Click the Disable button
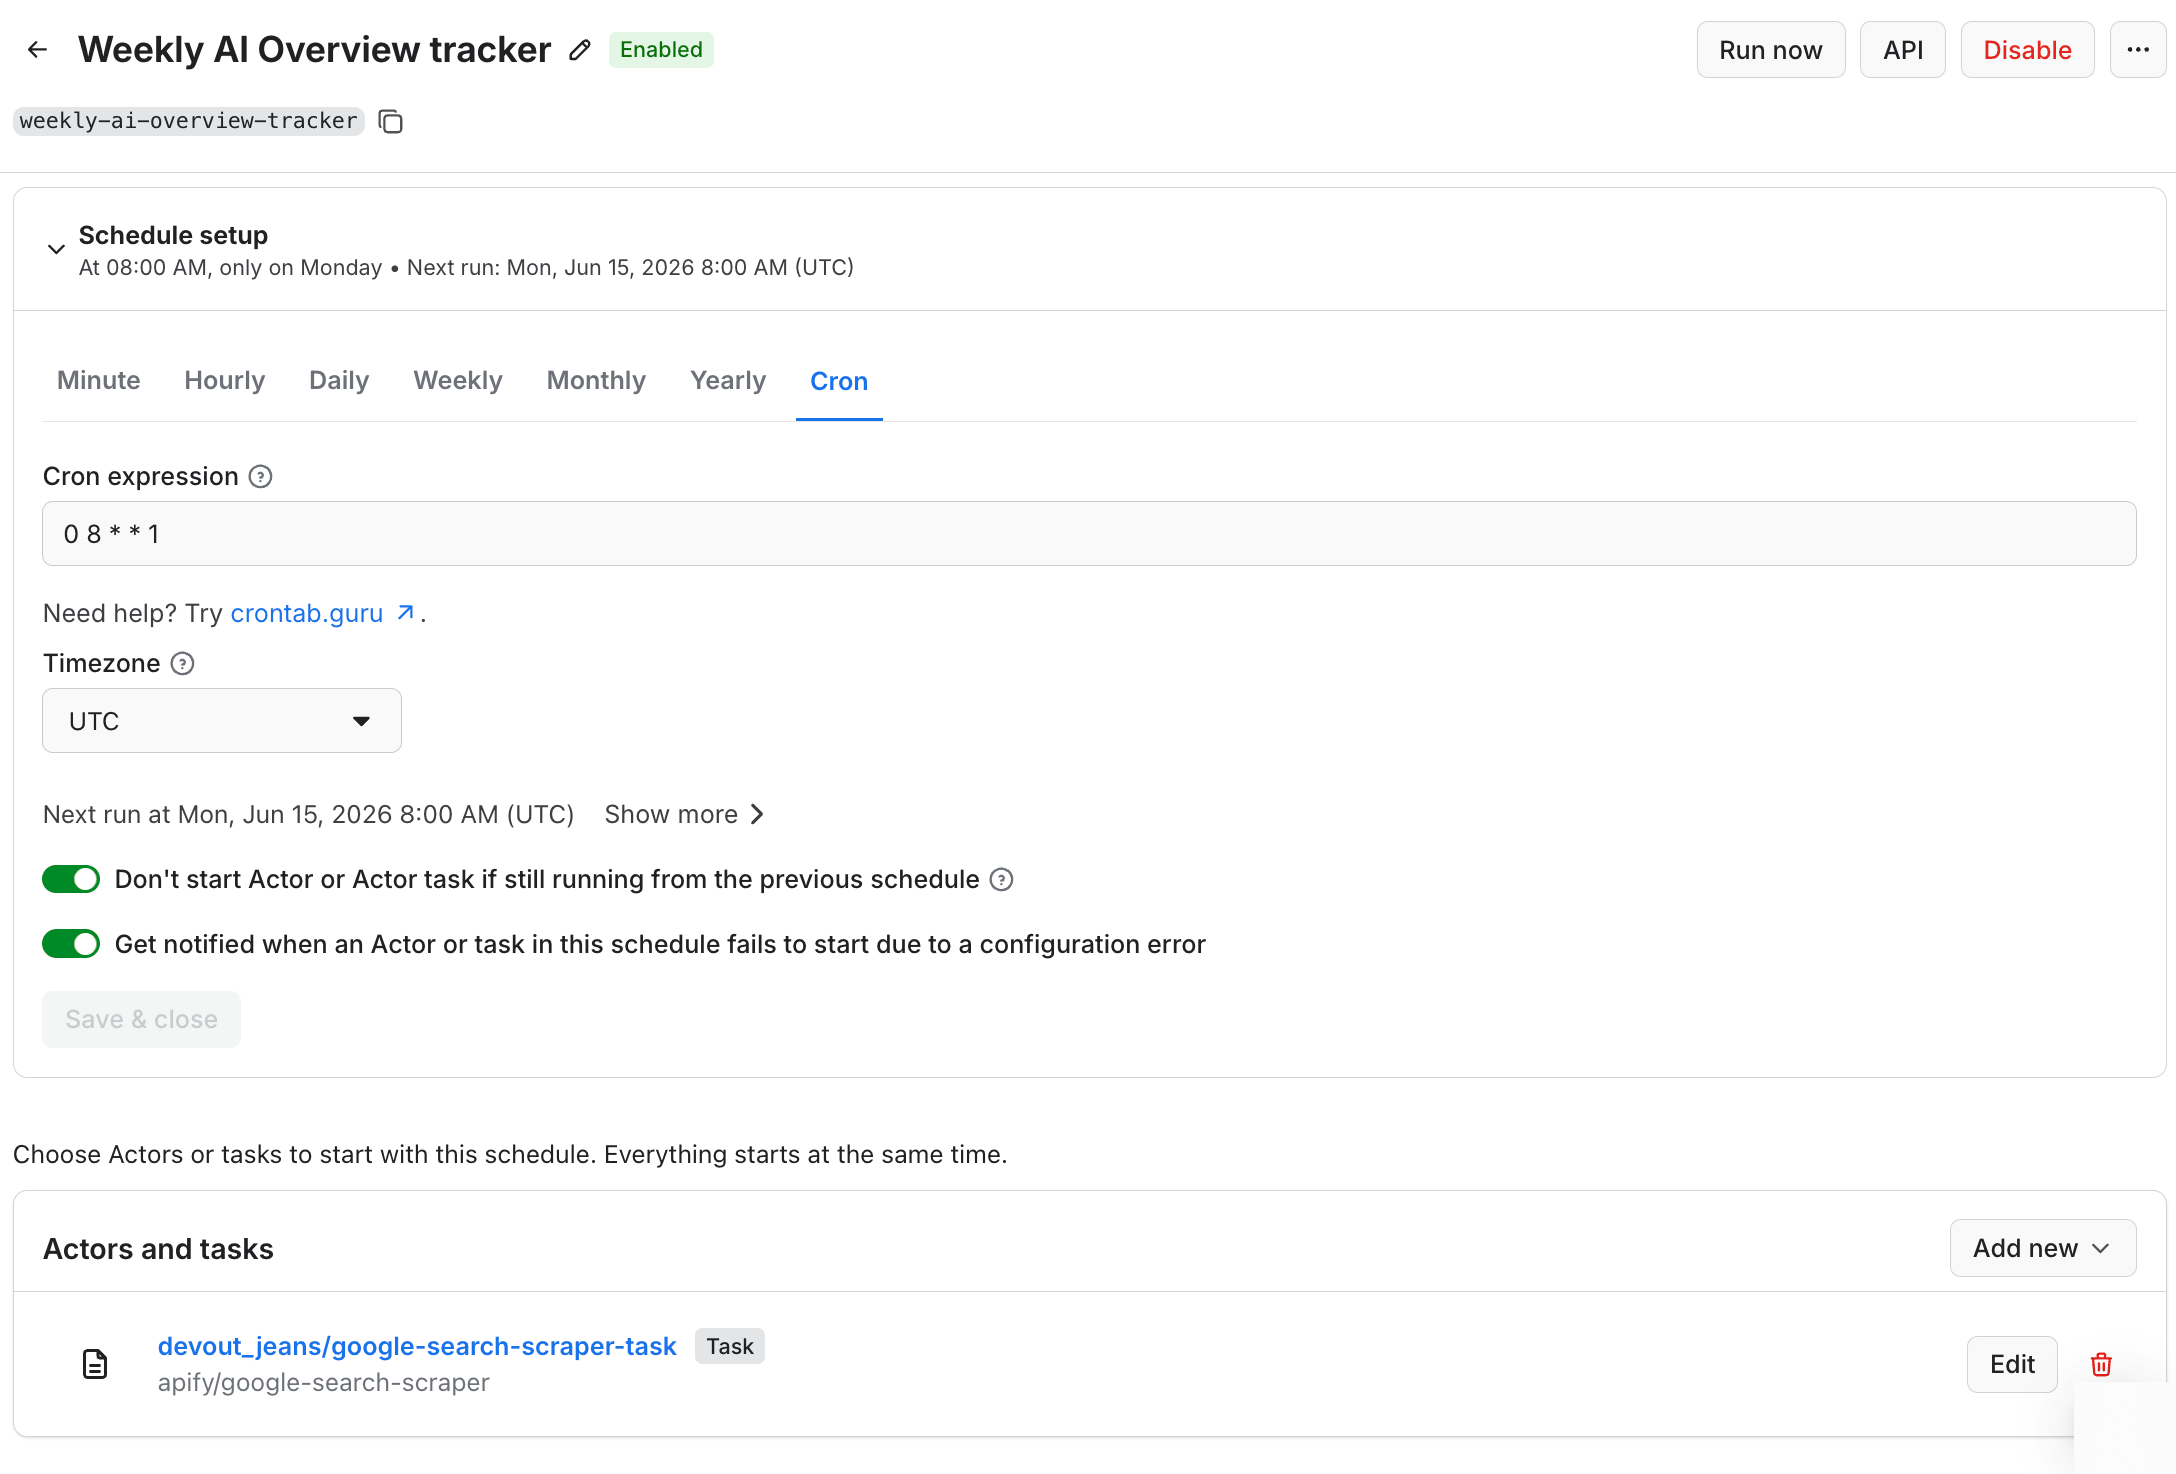This screenshot has height=1474, width=2176. tap(2028, 50)
